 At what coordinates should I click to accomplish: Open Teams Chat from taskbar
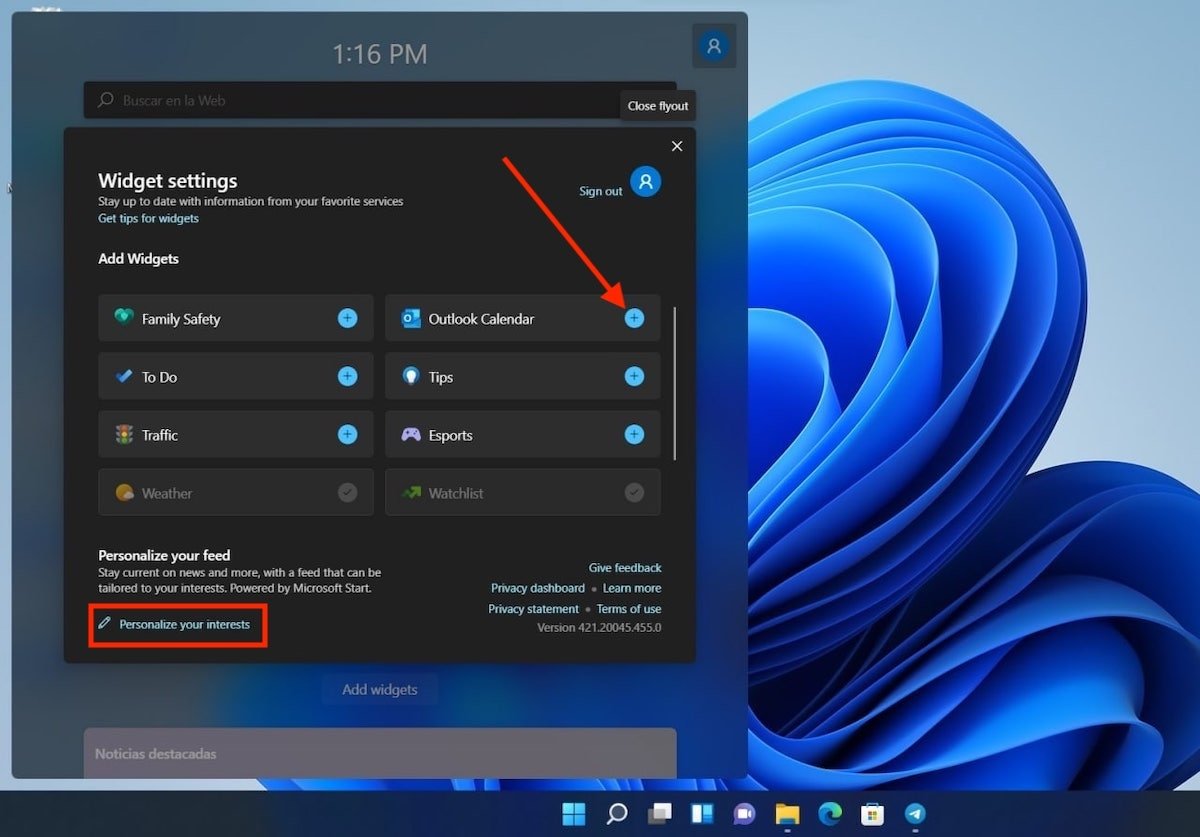click(744, 814)
